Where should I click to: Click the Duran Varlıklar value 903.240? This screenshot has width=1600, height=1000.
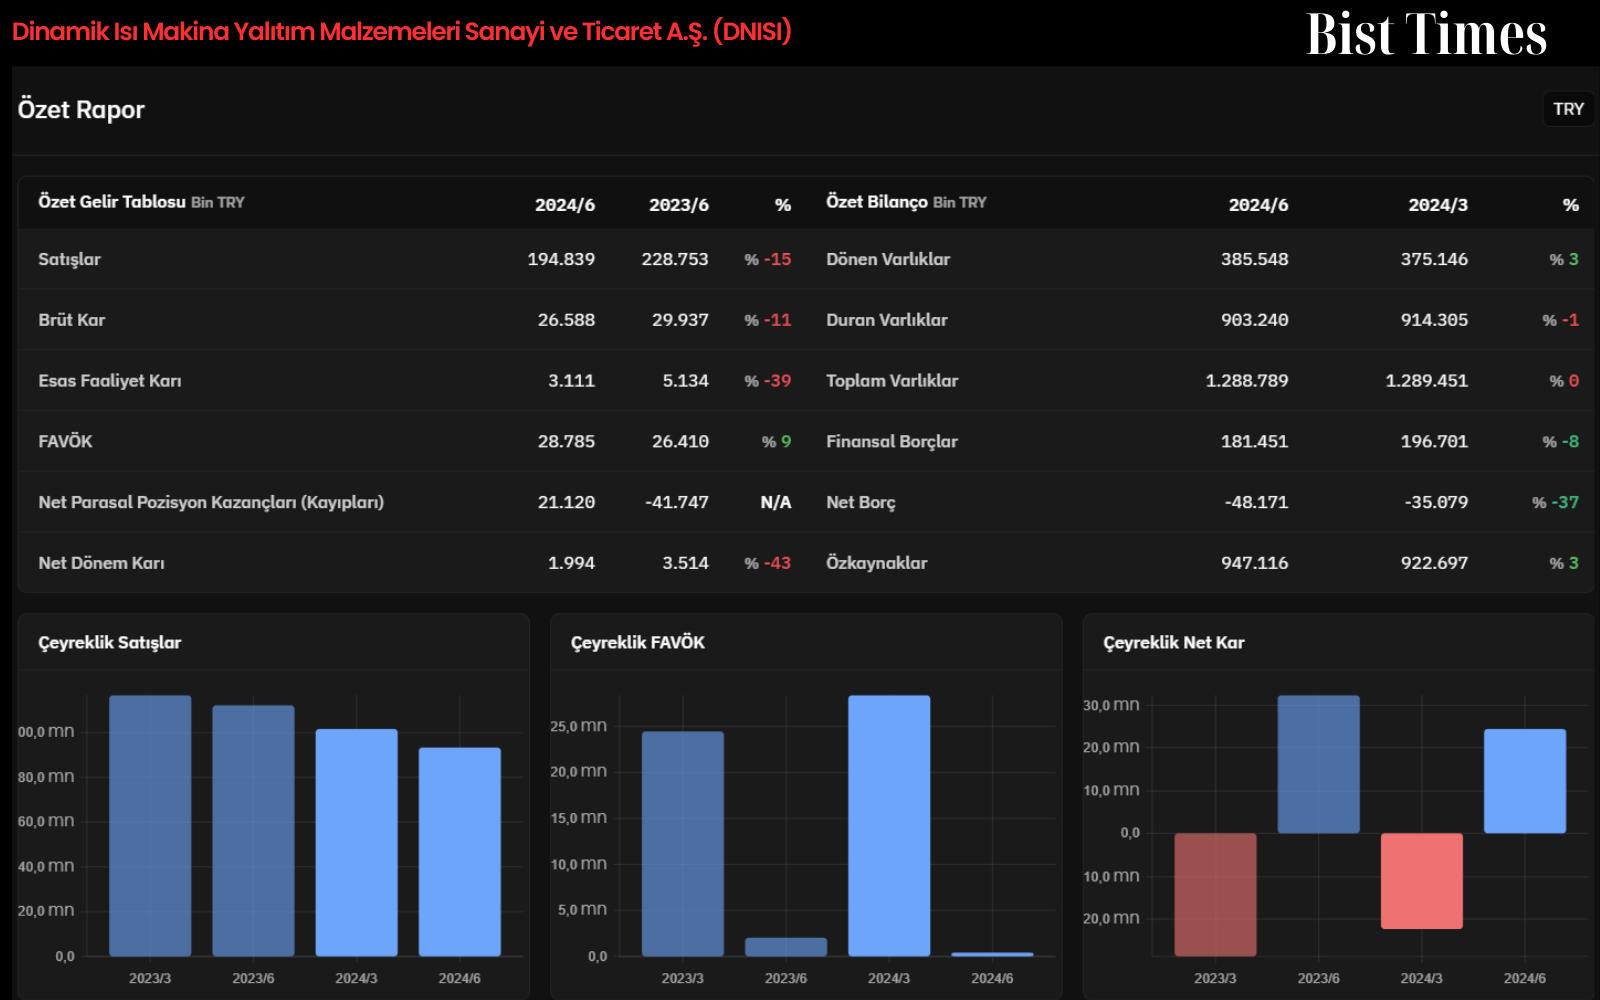point(1254,320)
